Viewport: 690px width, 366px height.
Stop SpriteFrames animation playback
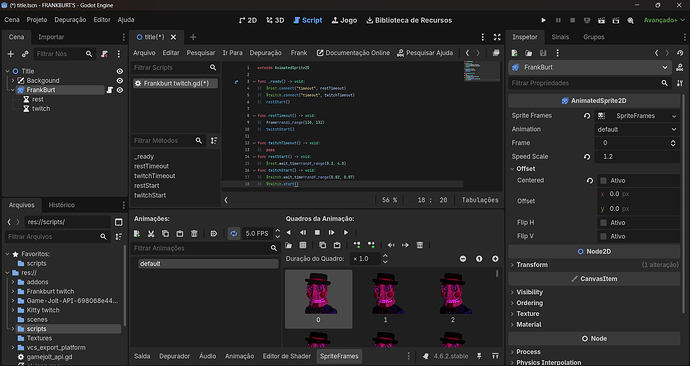[317, 232]
